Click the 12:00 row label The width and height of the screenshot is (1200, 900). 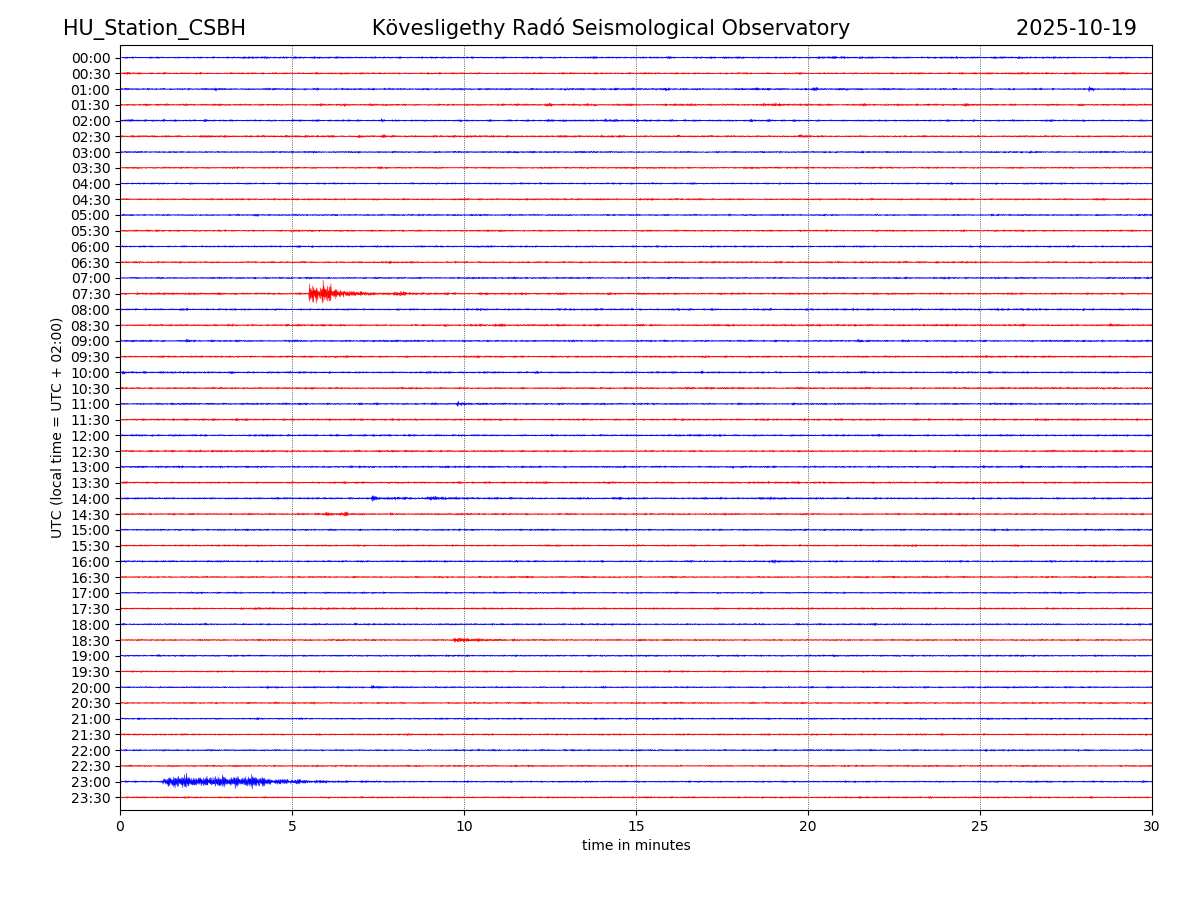pyautogui.click(x=91, y=436)
